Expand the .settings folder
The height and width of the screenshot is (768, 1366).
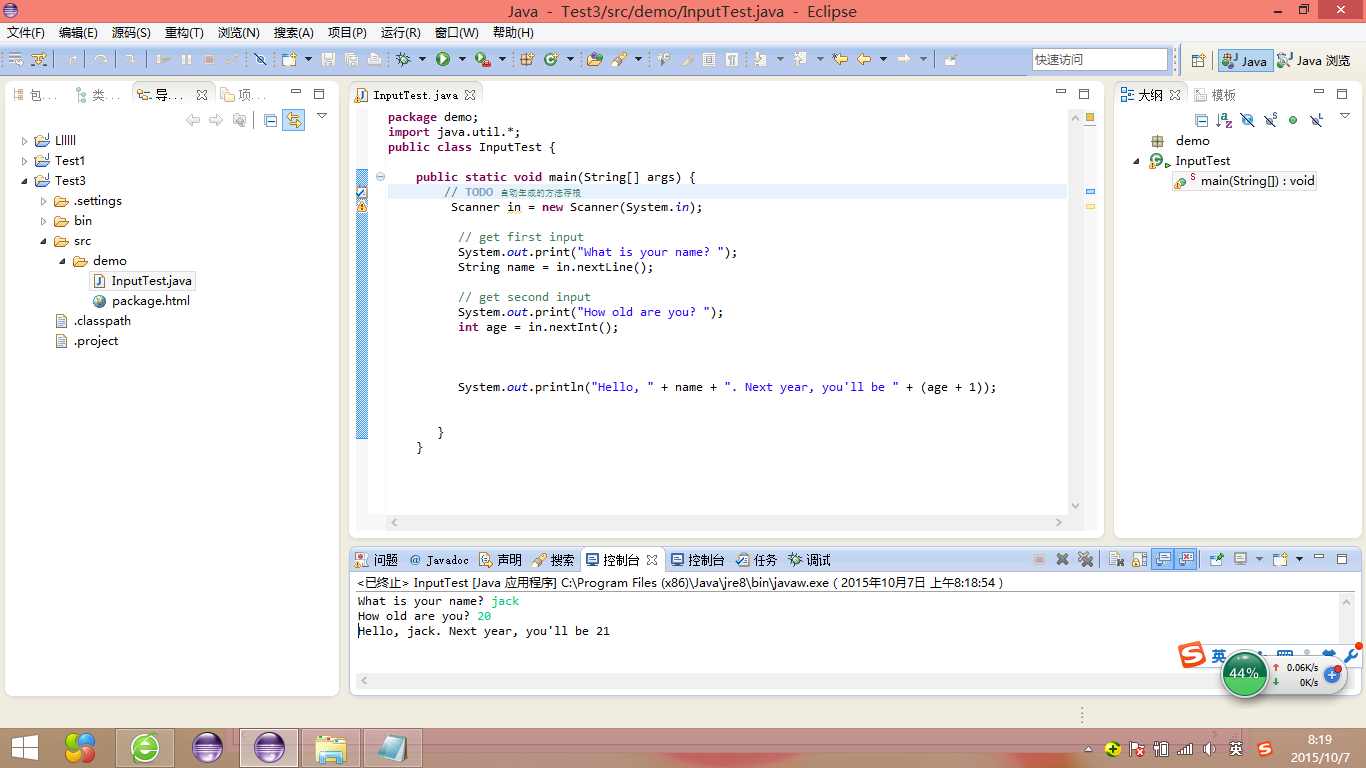(43, 201)
